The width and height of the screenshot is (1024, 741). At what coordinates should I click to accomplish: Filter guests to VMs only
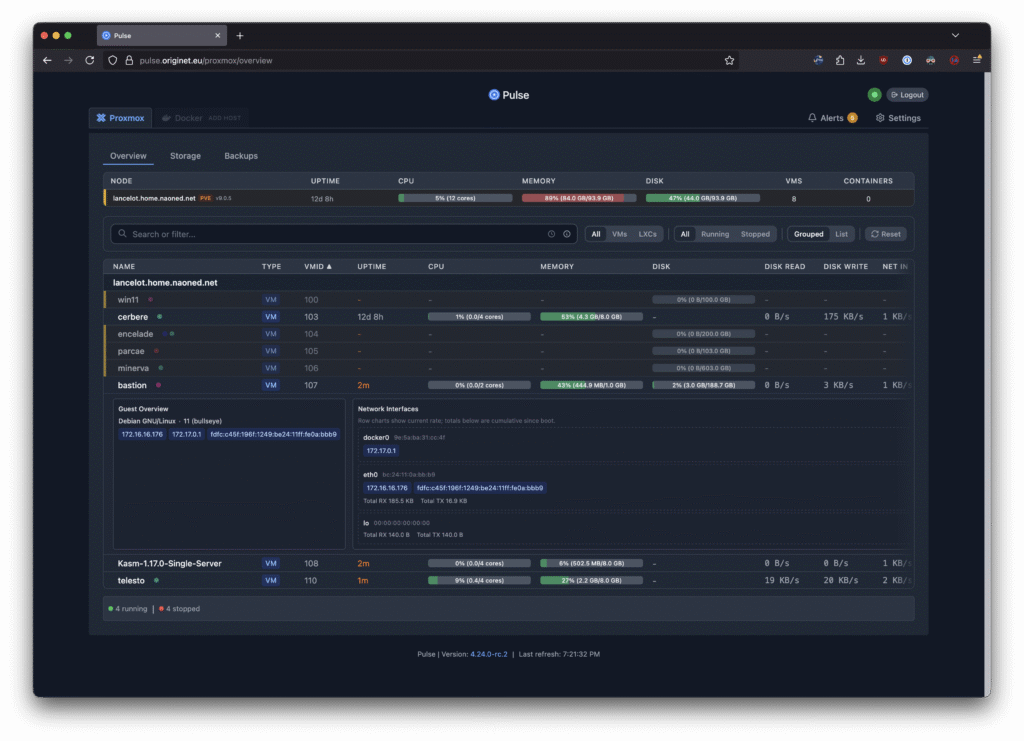click(619, 234)
